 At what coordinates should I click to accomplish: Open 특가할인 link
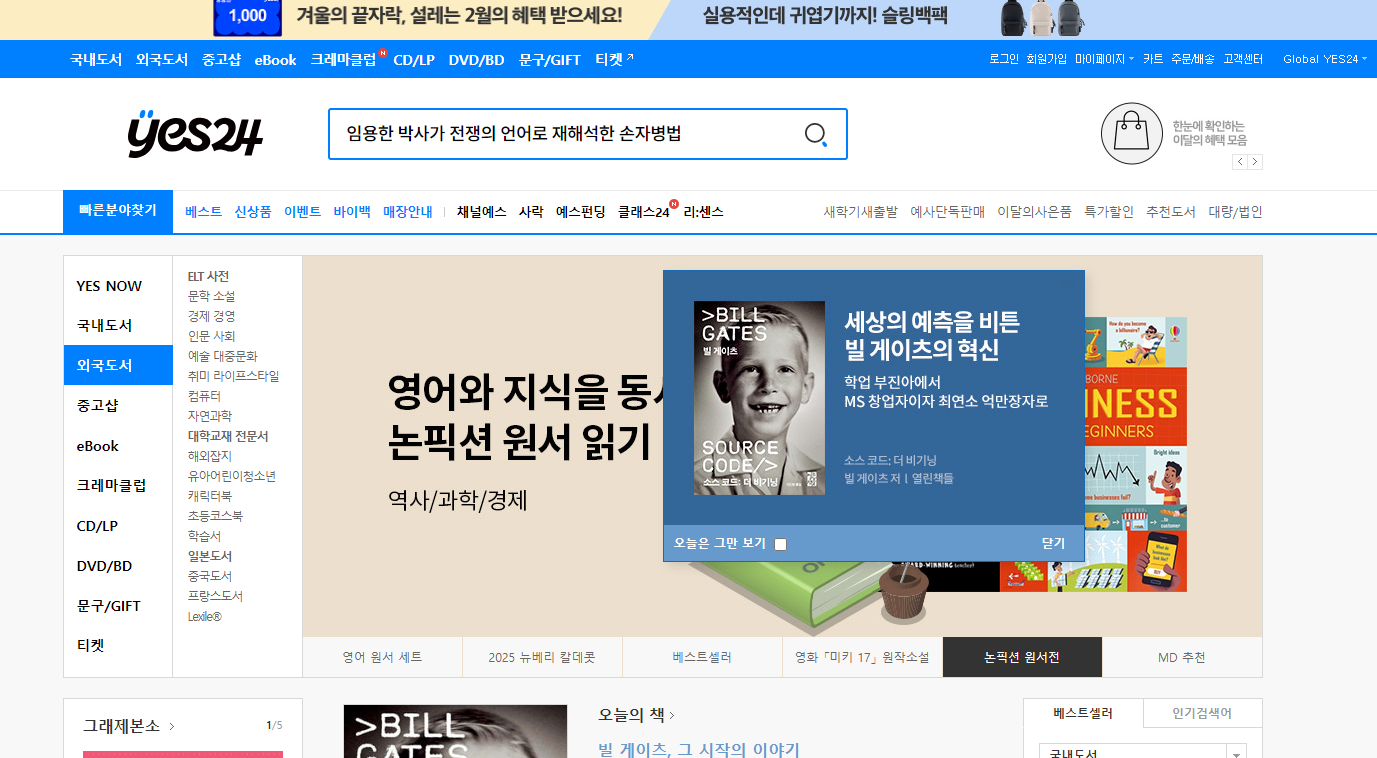(x=1109, y=212)
